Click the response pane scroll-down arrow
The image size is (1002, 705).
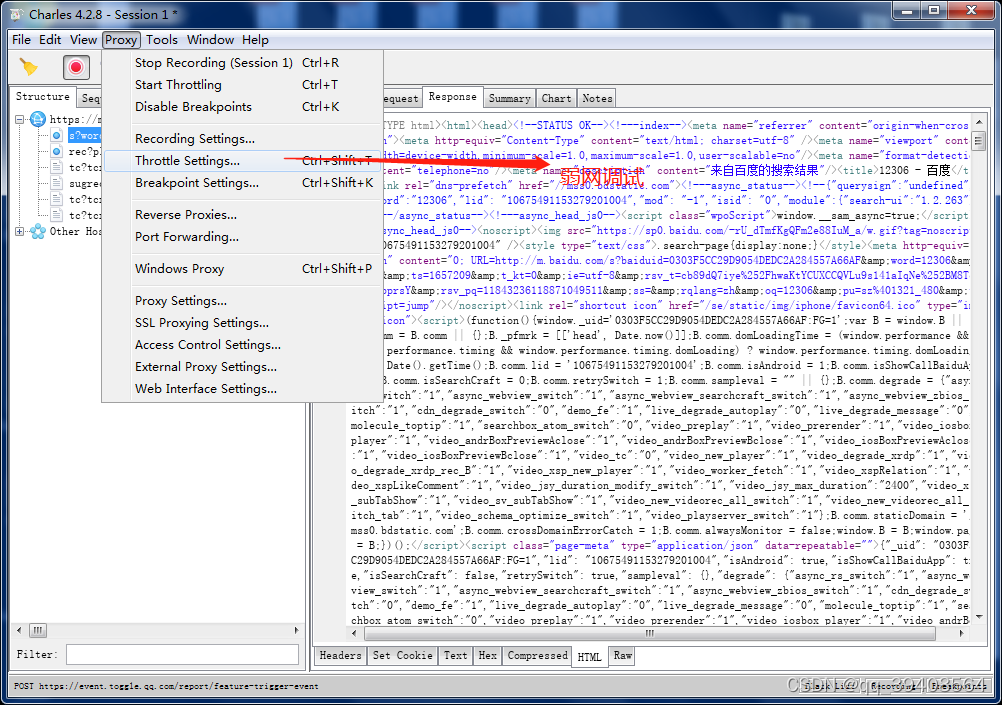978,618
